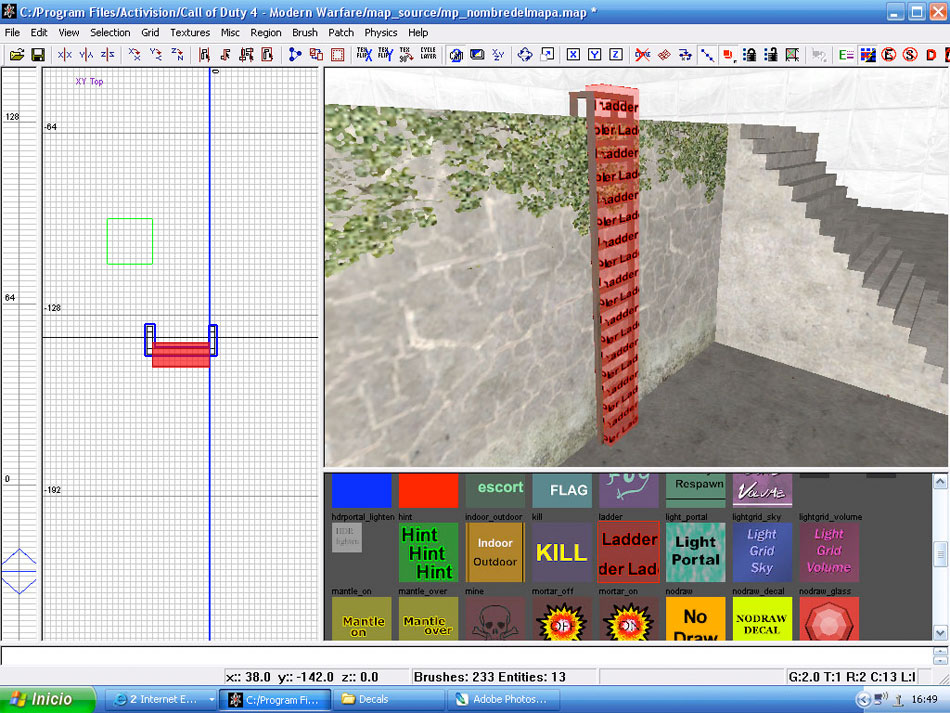950x713 pixels.
Task: Click the red D icon in toolbar
Action: tap(930, 54)
